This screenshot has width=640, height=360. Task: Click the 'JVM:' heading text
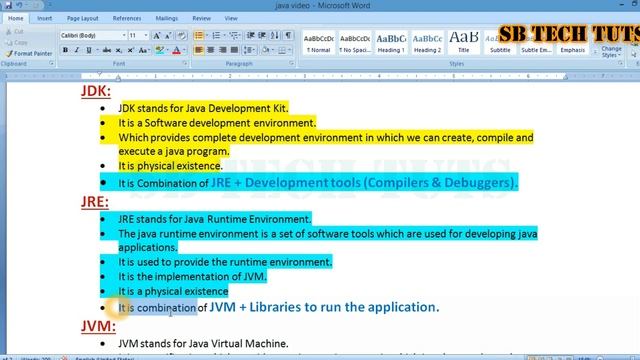98,326
